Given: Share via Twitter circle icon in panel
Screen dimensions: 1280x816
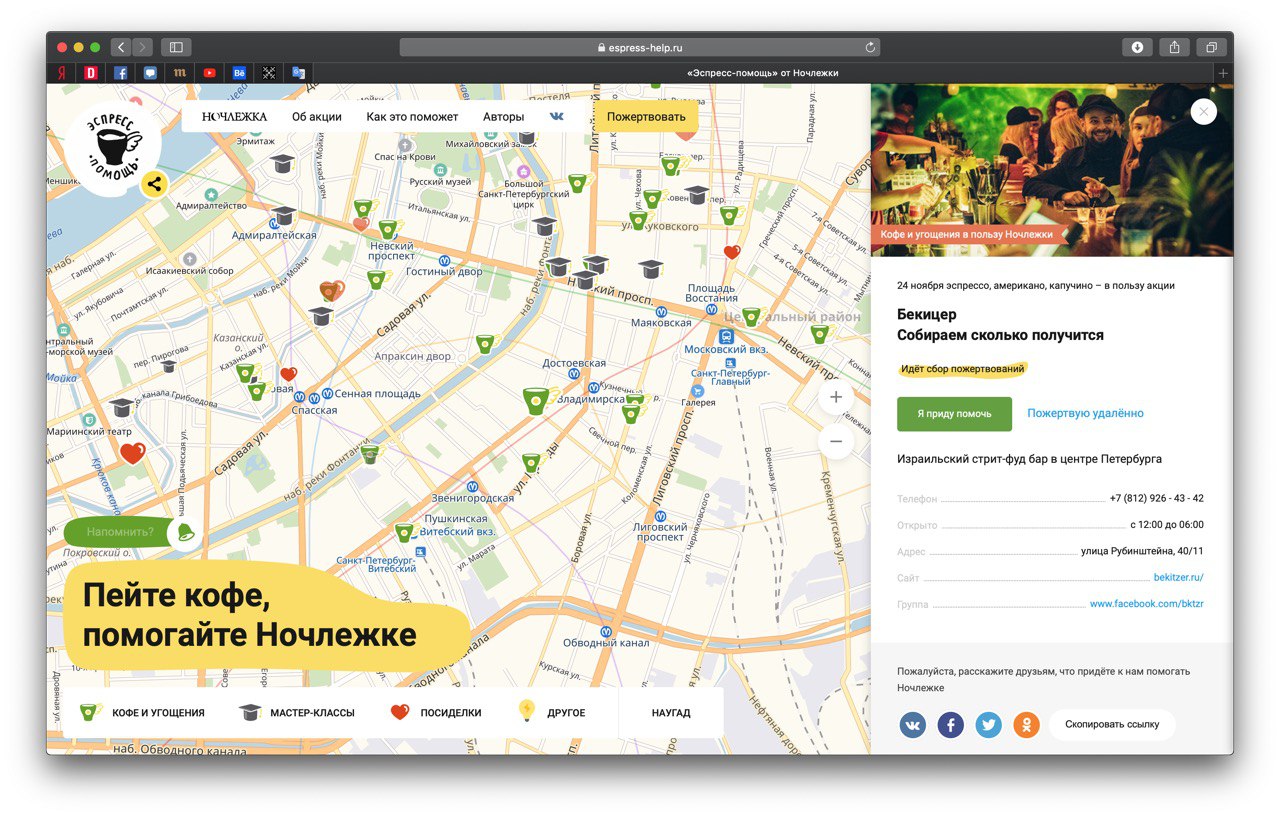Looking at the screenshot, I should click(989, 724).
